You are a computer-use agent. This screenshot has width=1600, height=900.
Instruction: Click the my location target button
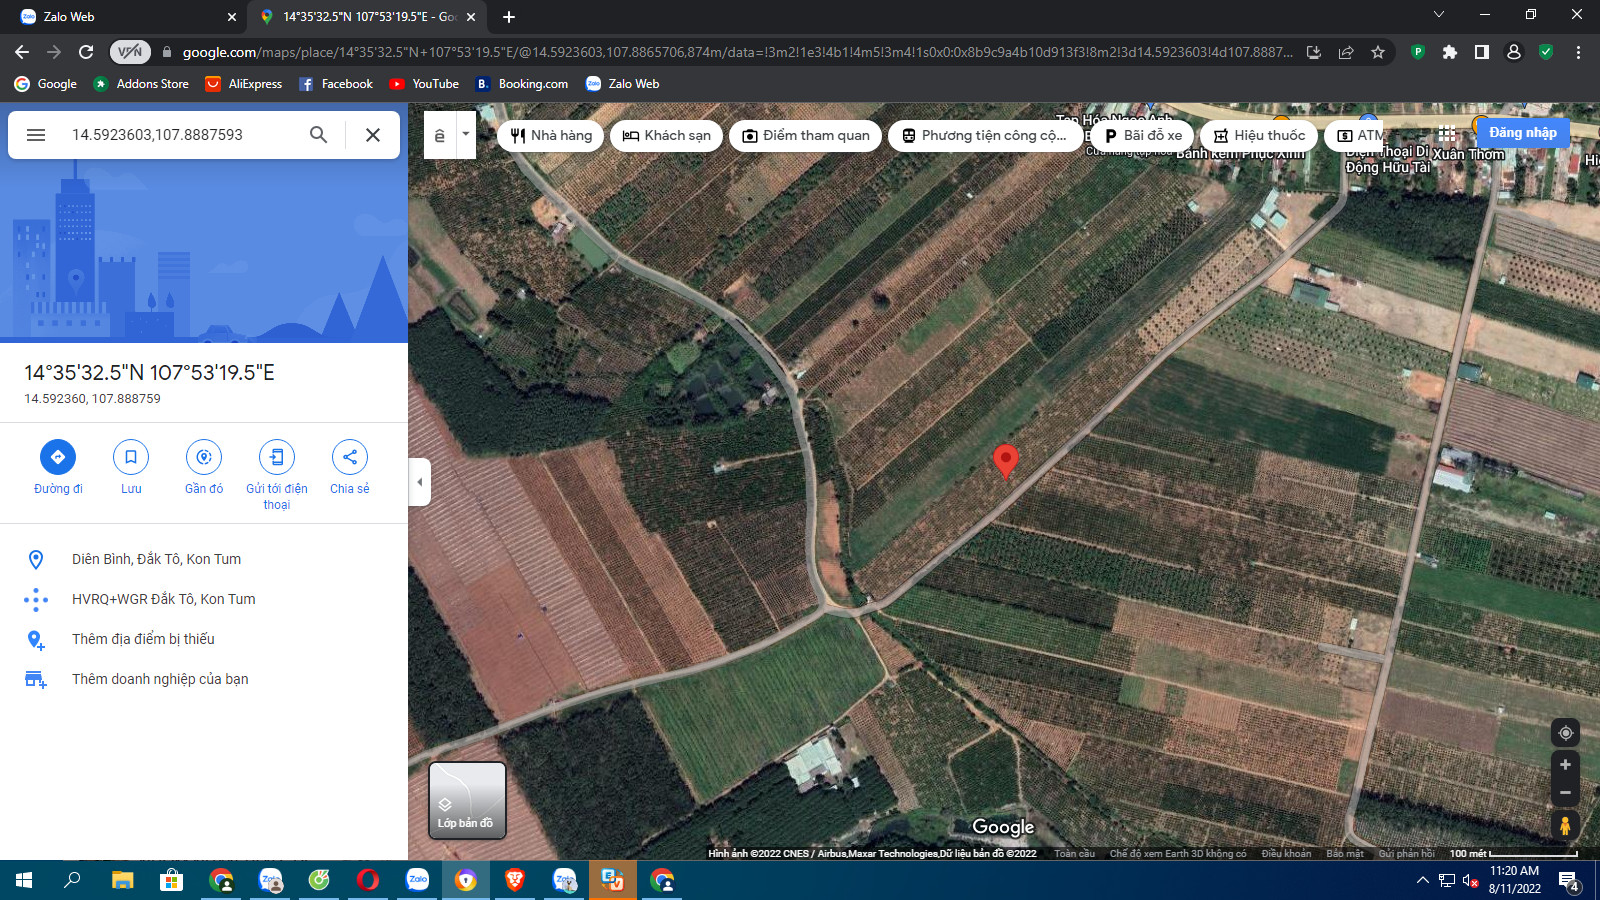[x=1565, y=733]
